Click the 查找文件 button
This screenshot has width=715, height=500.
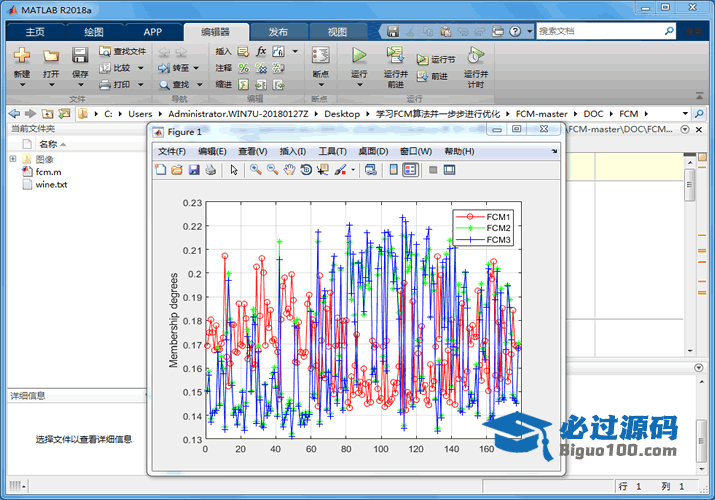click(x=123, y=51)
